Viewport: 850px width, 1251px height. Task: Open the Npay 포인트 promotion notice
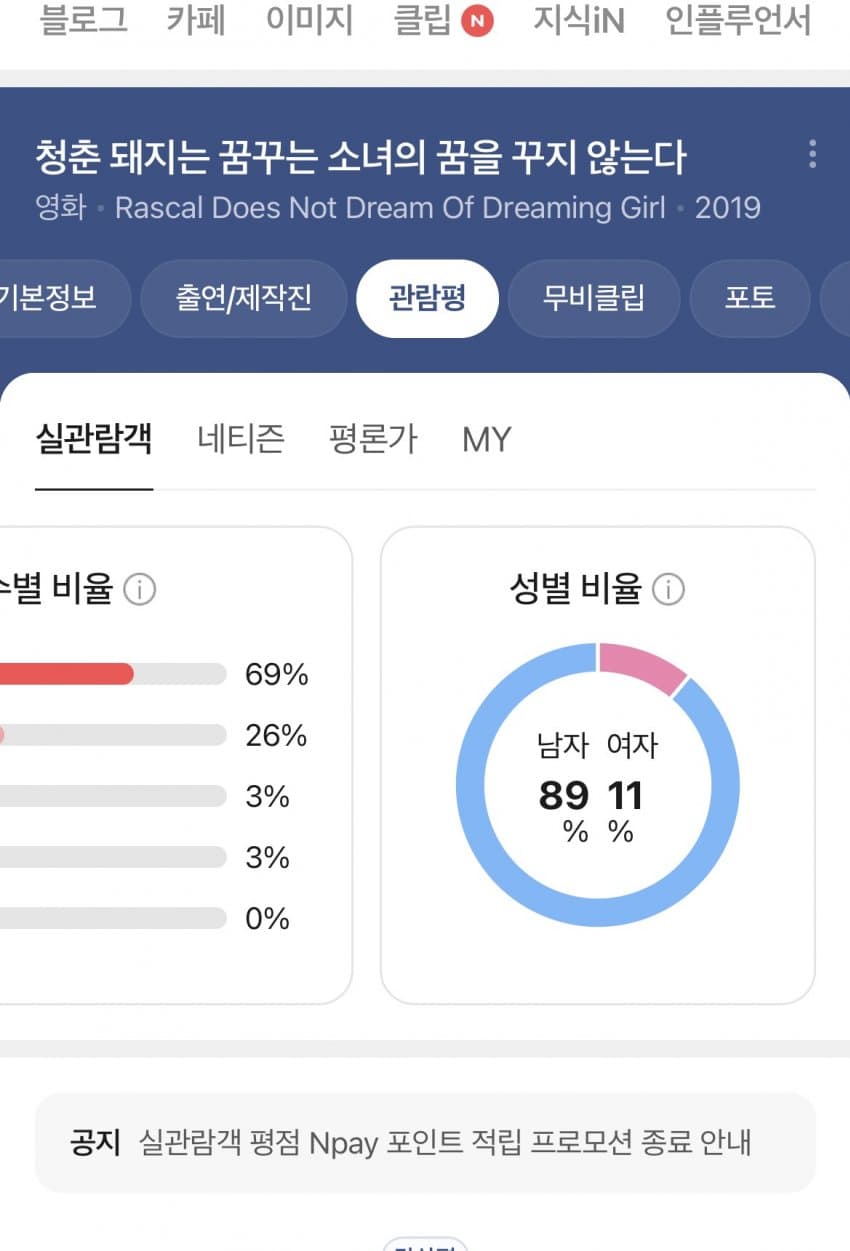425,1142
